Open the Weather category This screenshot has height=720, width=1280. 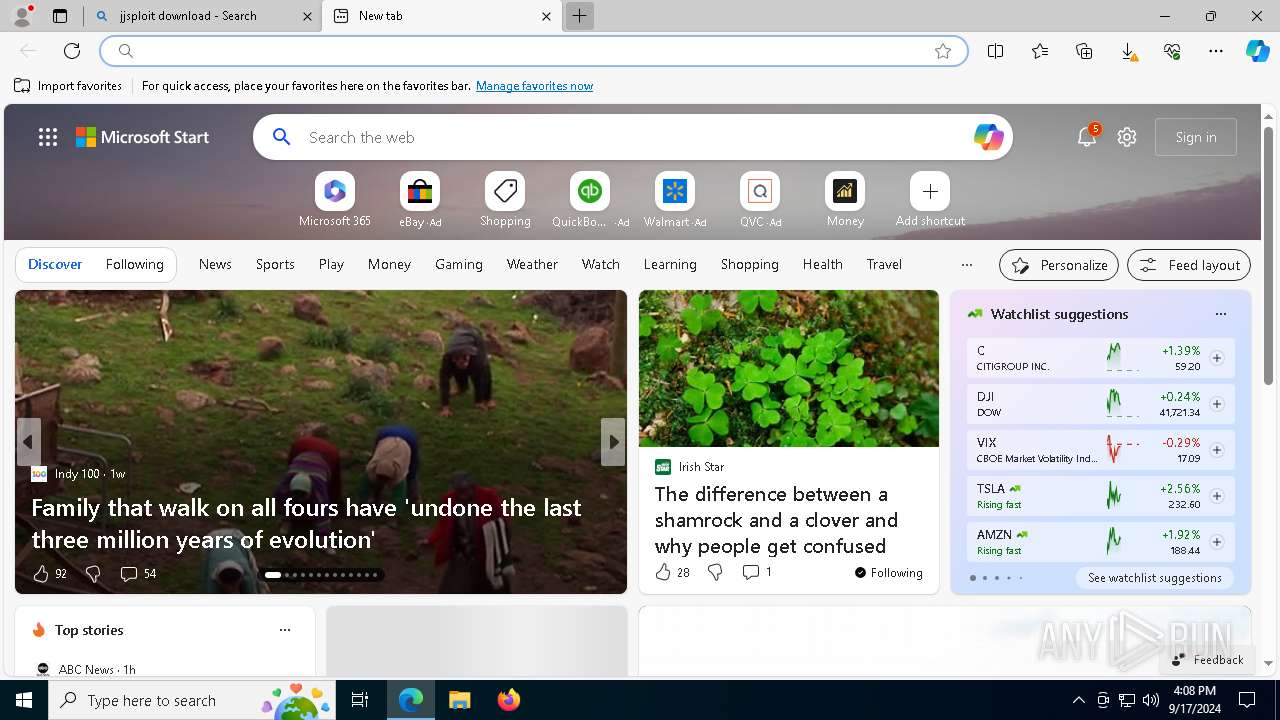click(532, 265)
